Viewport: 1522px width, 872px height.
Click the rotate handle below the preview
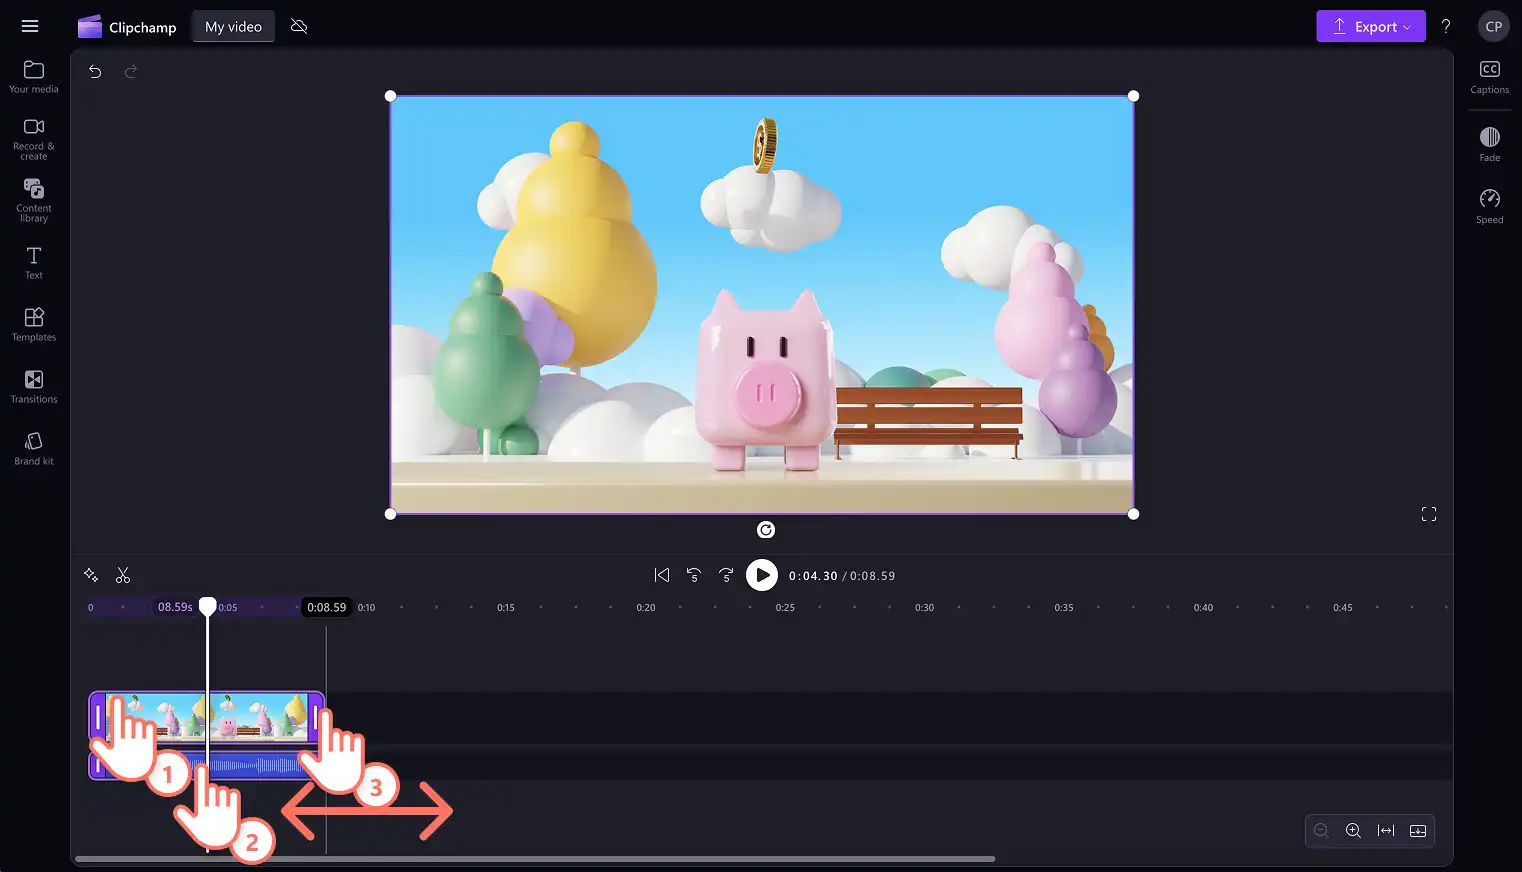[x=766, y=530]
